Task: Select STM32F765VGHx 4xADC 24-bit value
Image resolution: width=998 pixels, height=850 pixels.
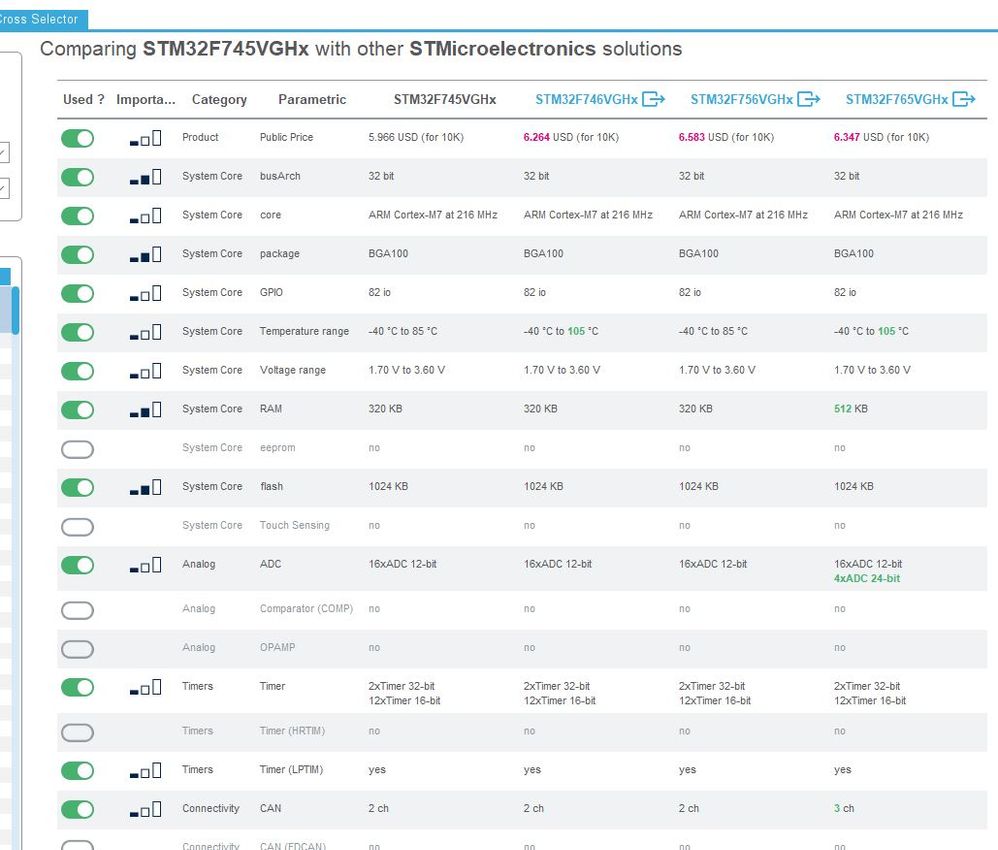Action: (867, 579)
